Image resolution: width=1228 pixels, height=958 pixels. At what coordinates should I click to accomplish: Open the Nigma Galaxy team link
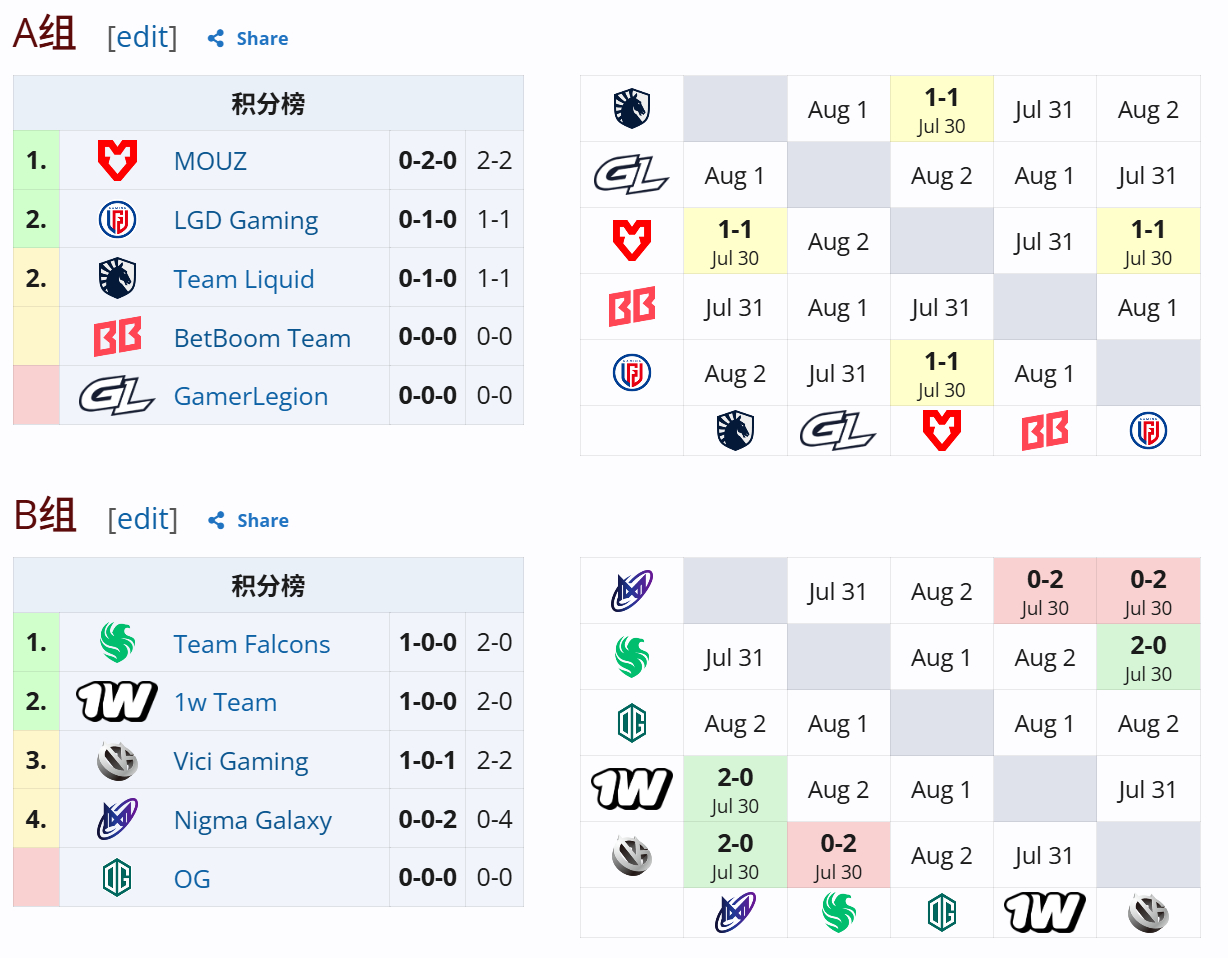(x=253, y=820)
